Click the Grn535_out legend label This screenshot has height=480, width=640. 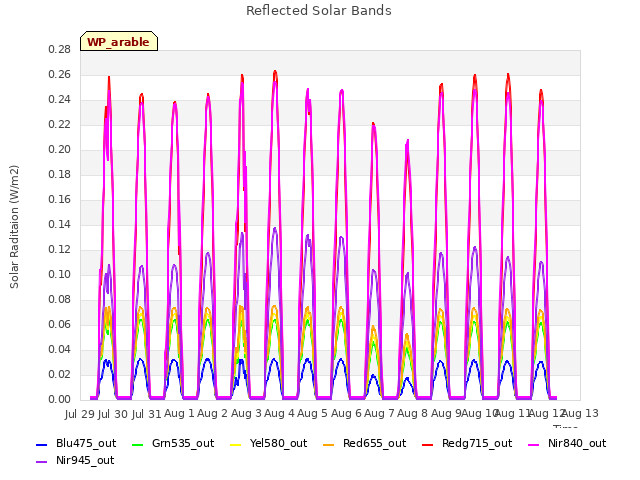point(183,443)
